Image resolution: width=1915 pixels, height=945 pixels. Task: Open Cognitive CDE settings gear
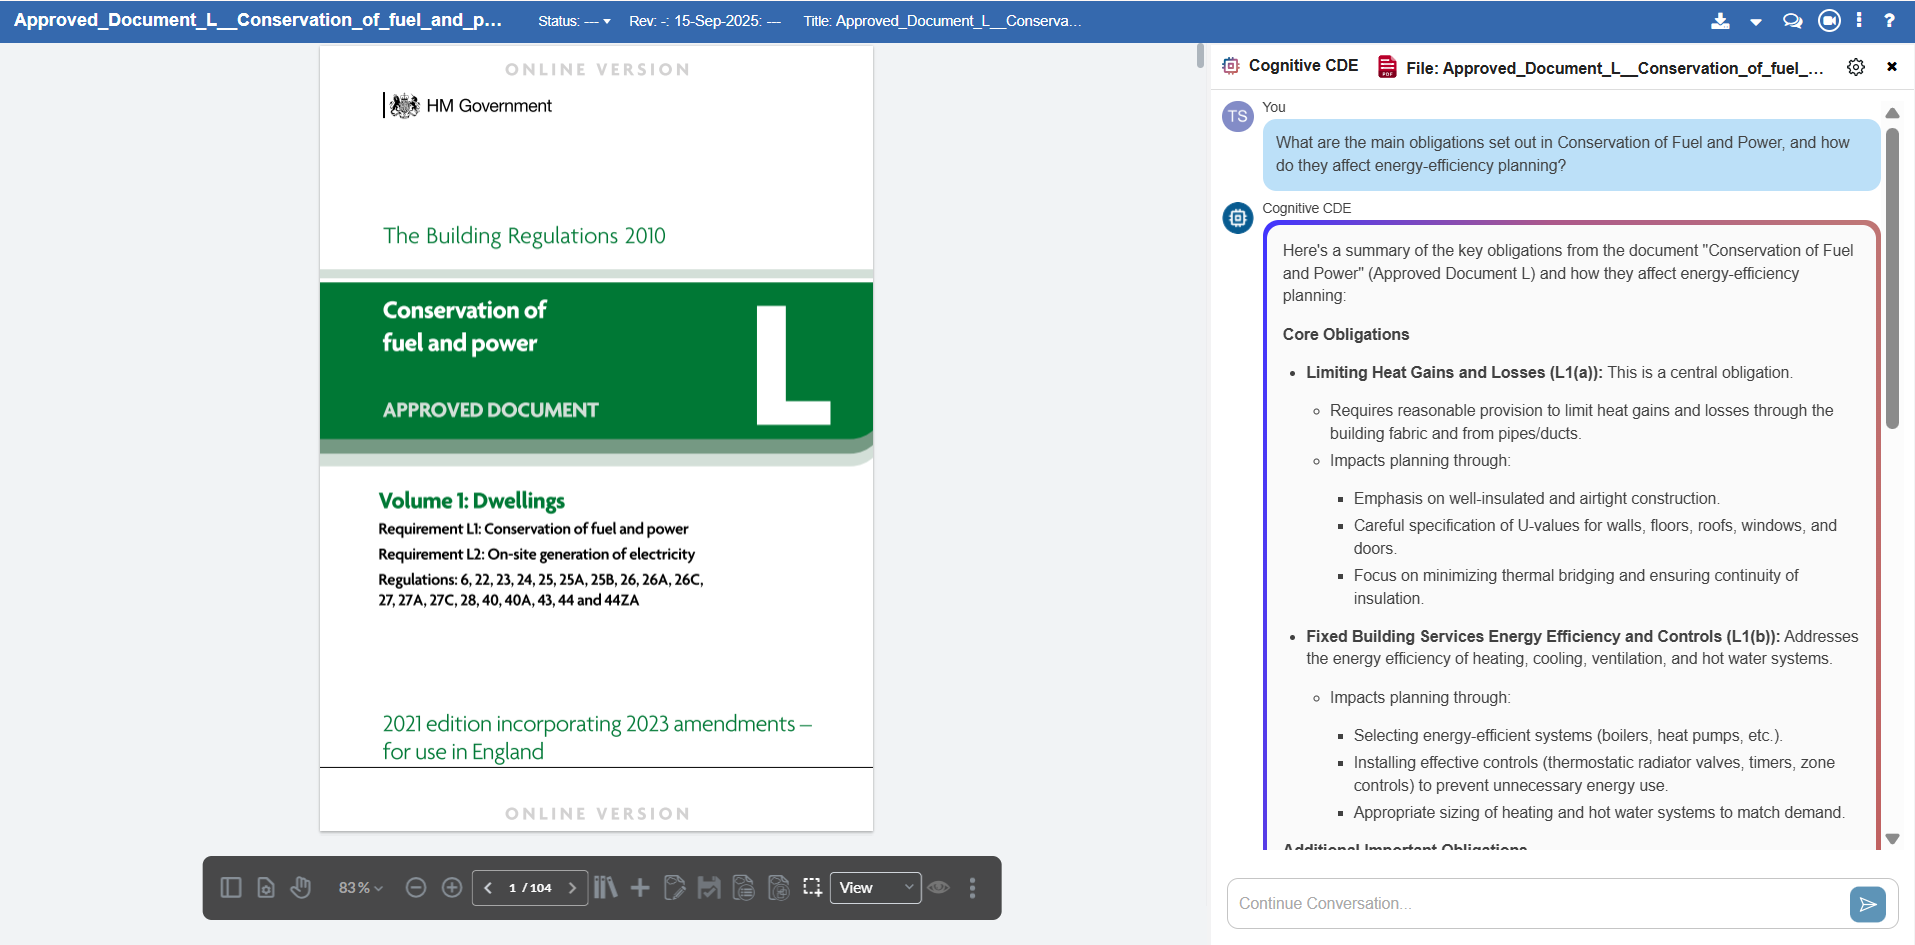coord(1856,67)
